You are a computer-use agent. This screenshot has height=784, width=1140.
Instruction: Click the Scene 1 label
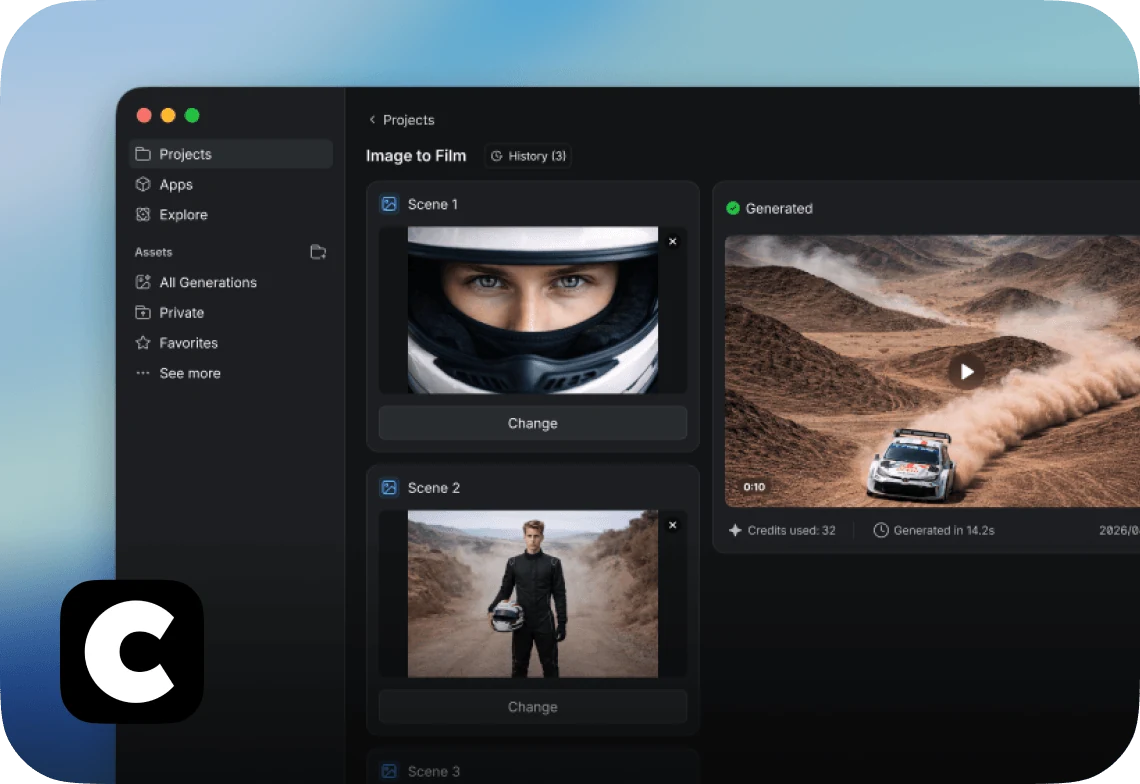433,204
